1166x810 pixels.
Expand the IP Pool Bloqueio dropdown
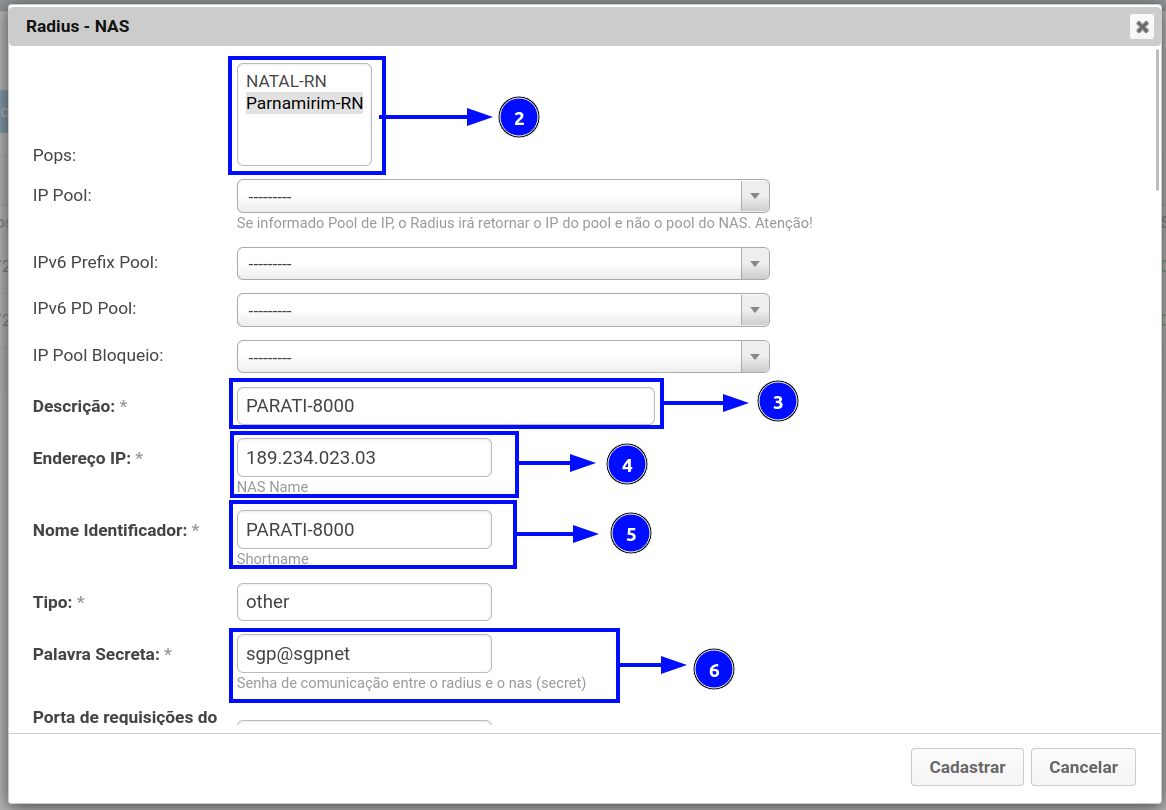pos(503,356)
